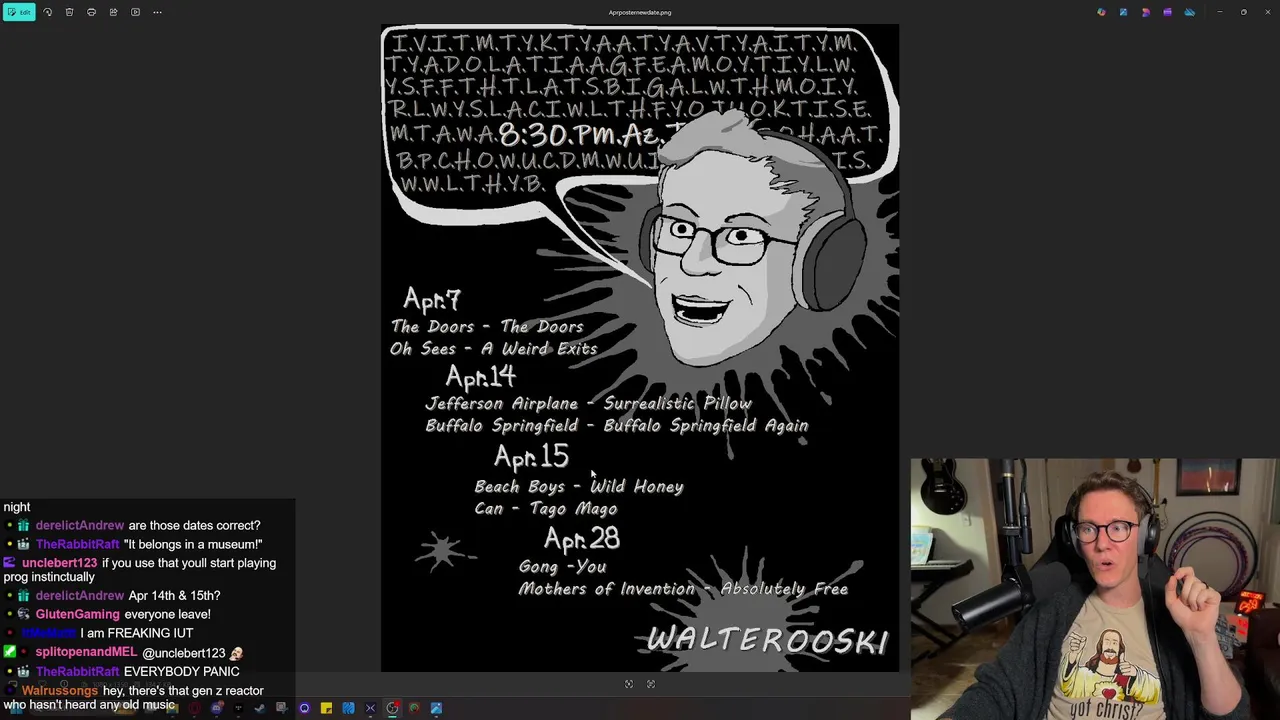Click the colorful Copilot-style icon in title bar
The image size is (1280, 720).
click(x=1101, y=12)
